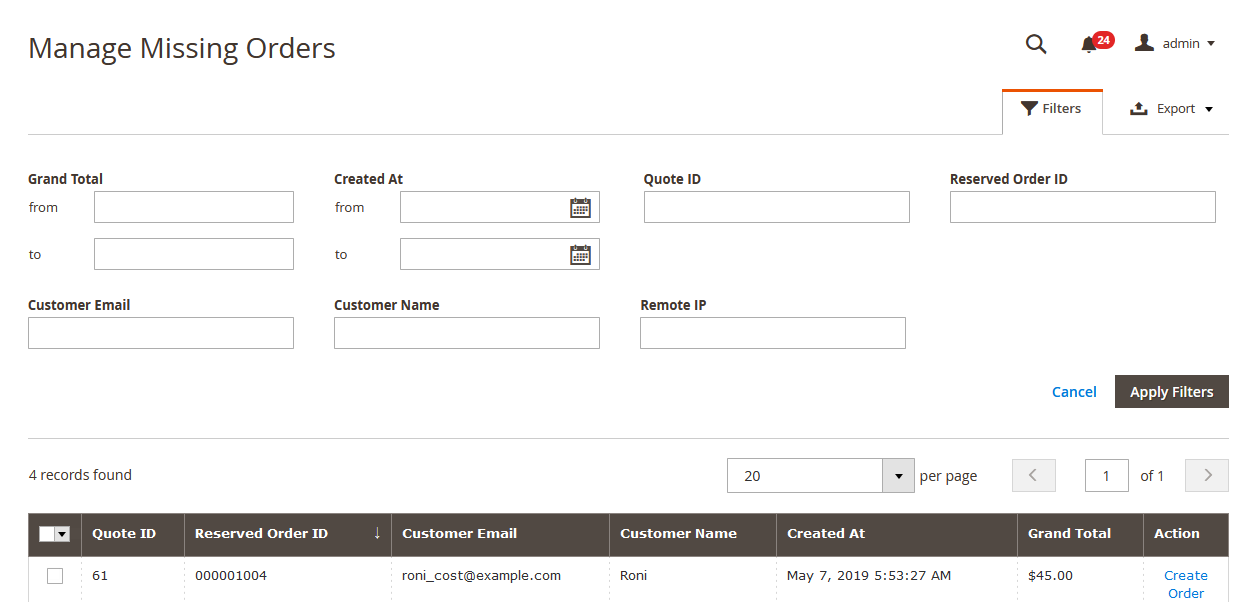Viewport: 1242px width, 602px height.
Task: Click Create Order link for Roni
Action: coord(1185,584)
